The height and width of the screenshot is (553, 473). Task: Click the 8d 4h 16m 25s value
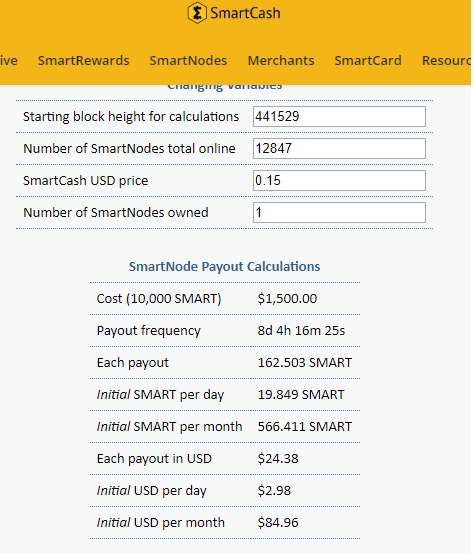point(301,331)
